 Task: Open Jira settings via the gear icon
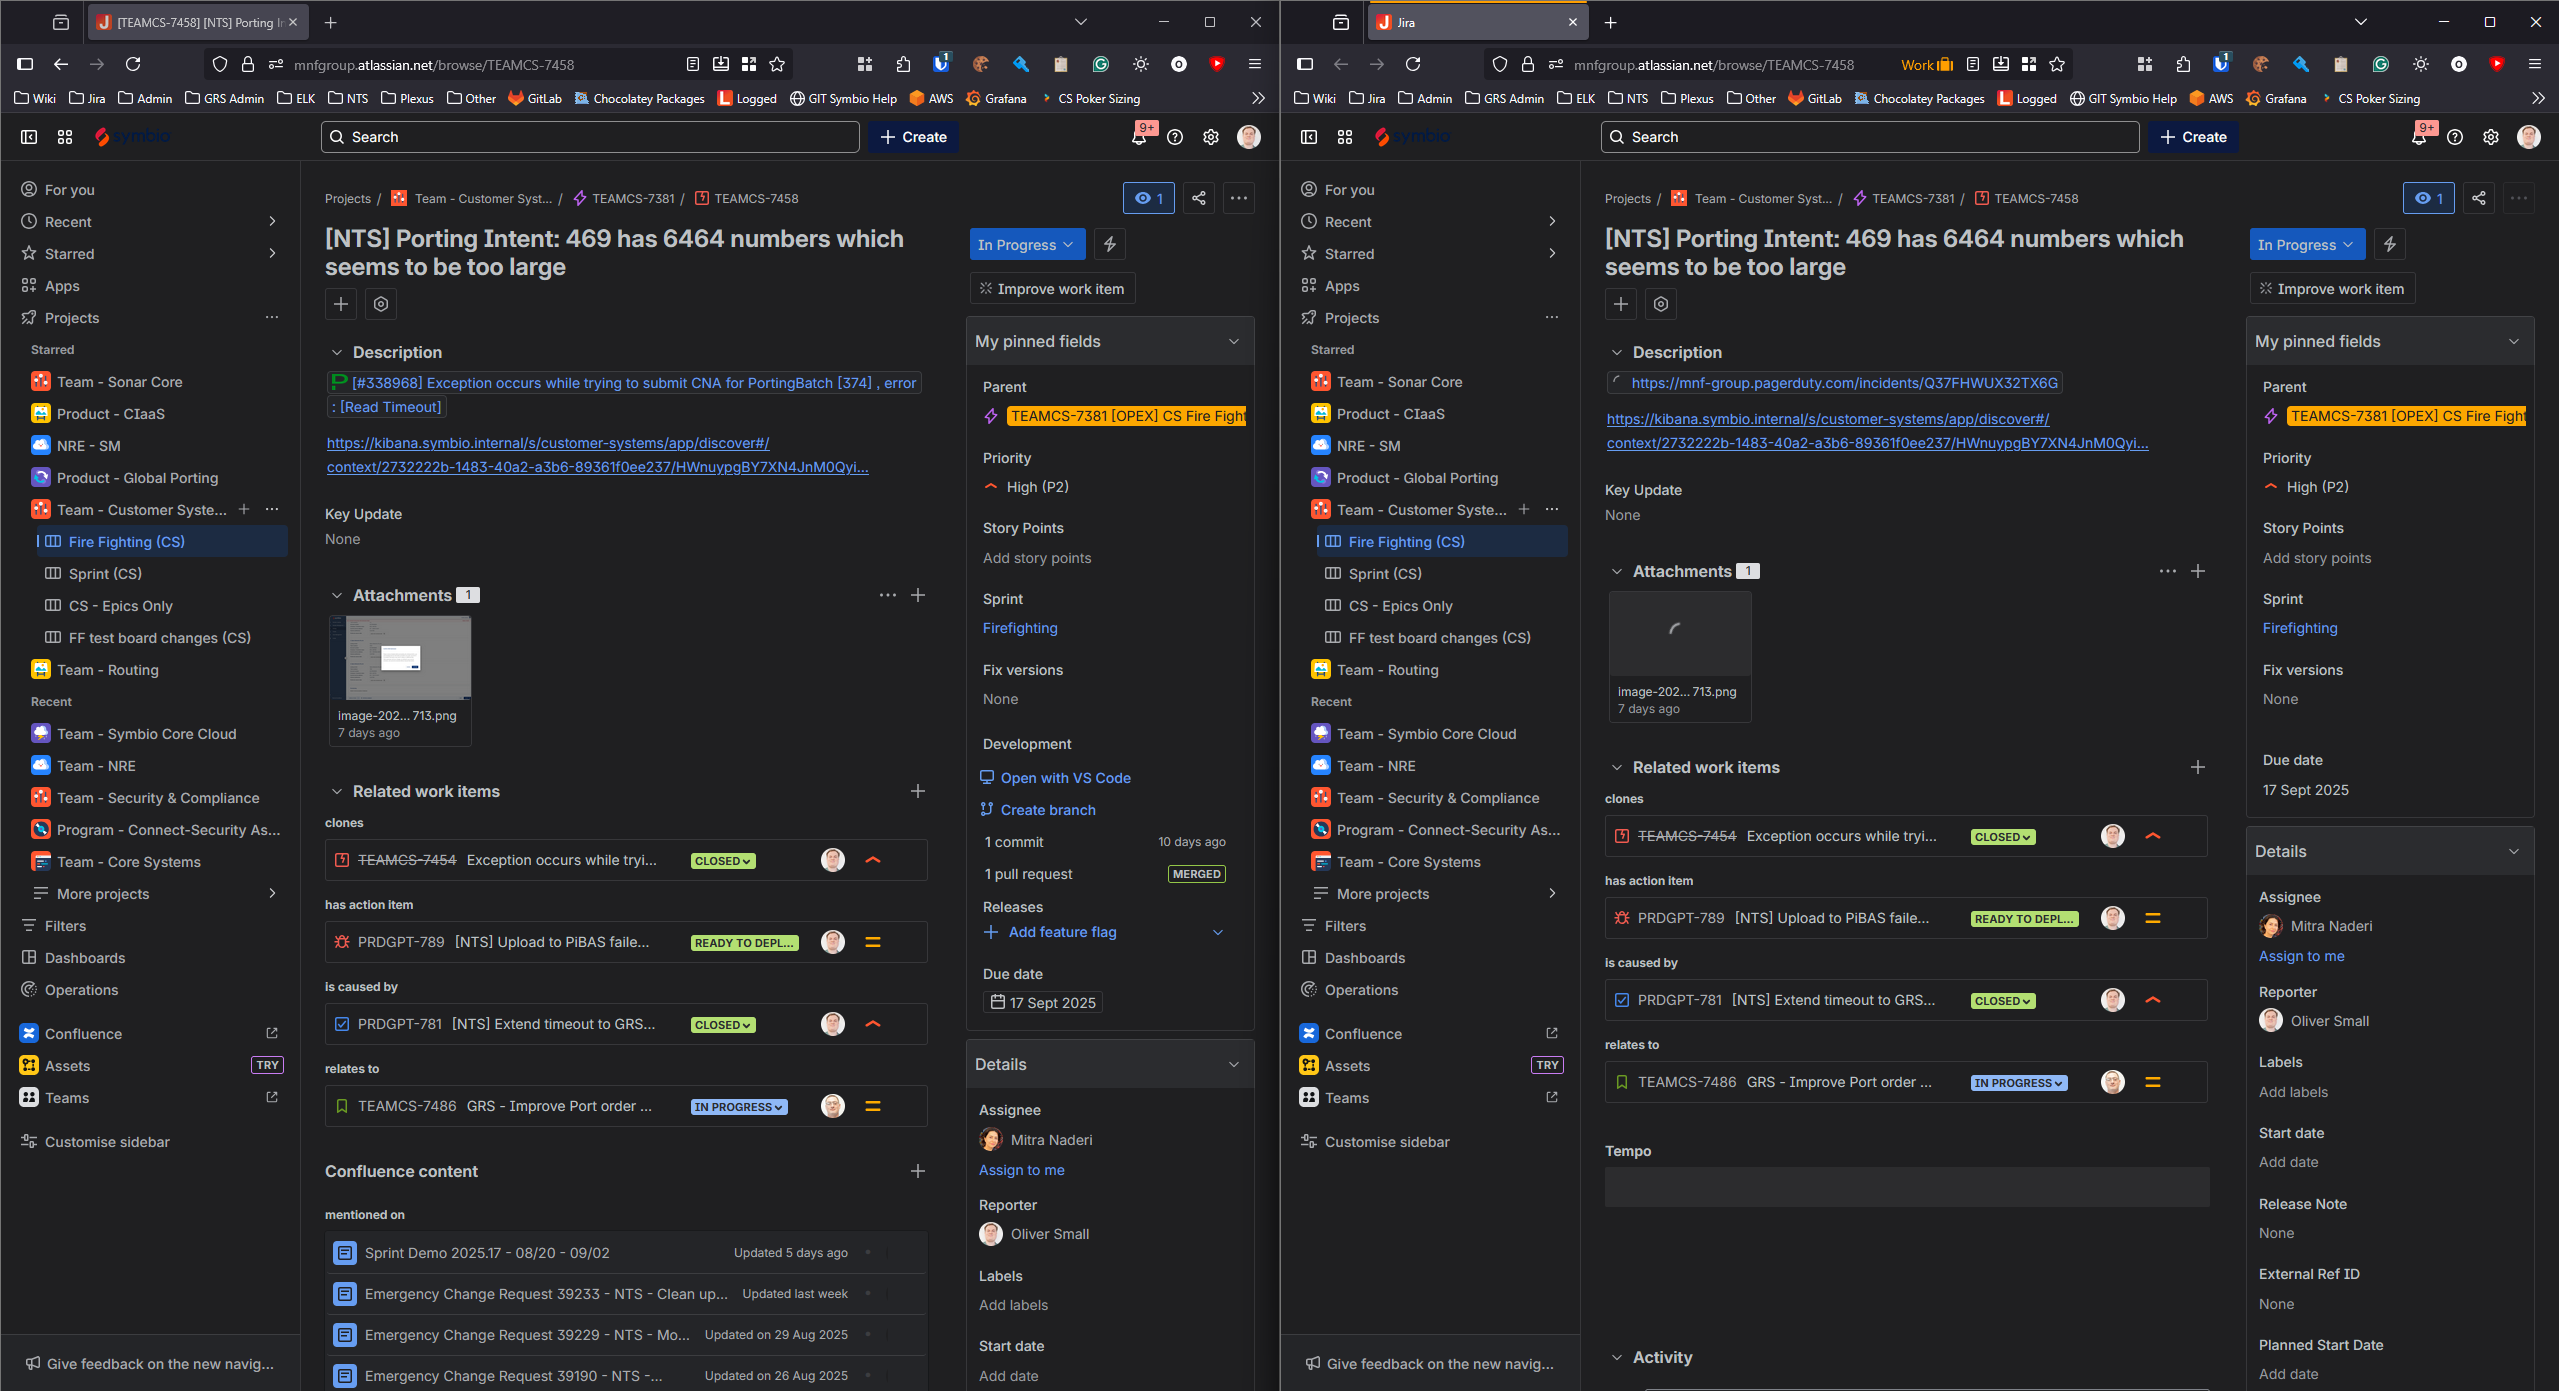[x=1211, y=137]
